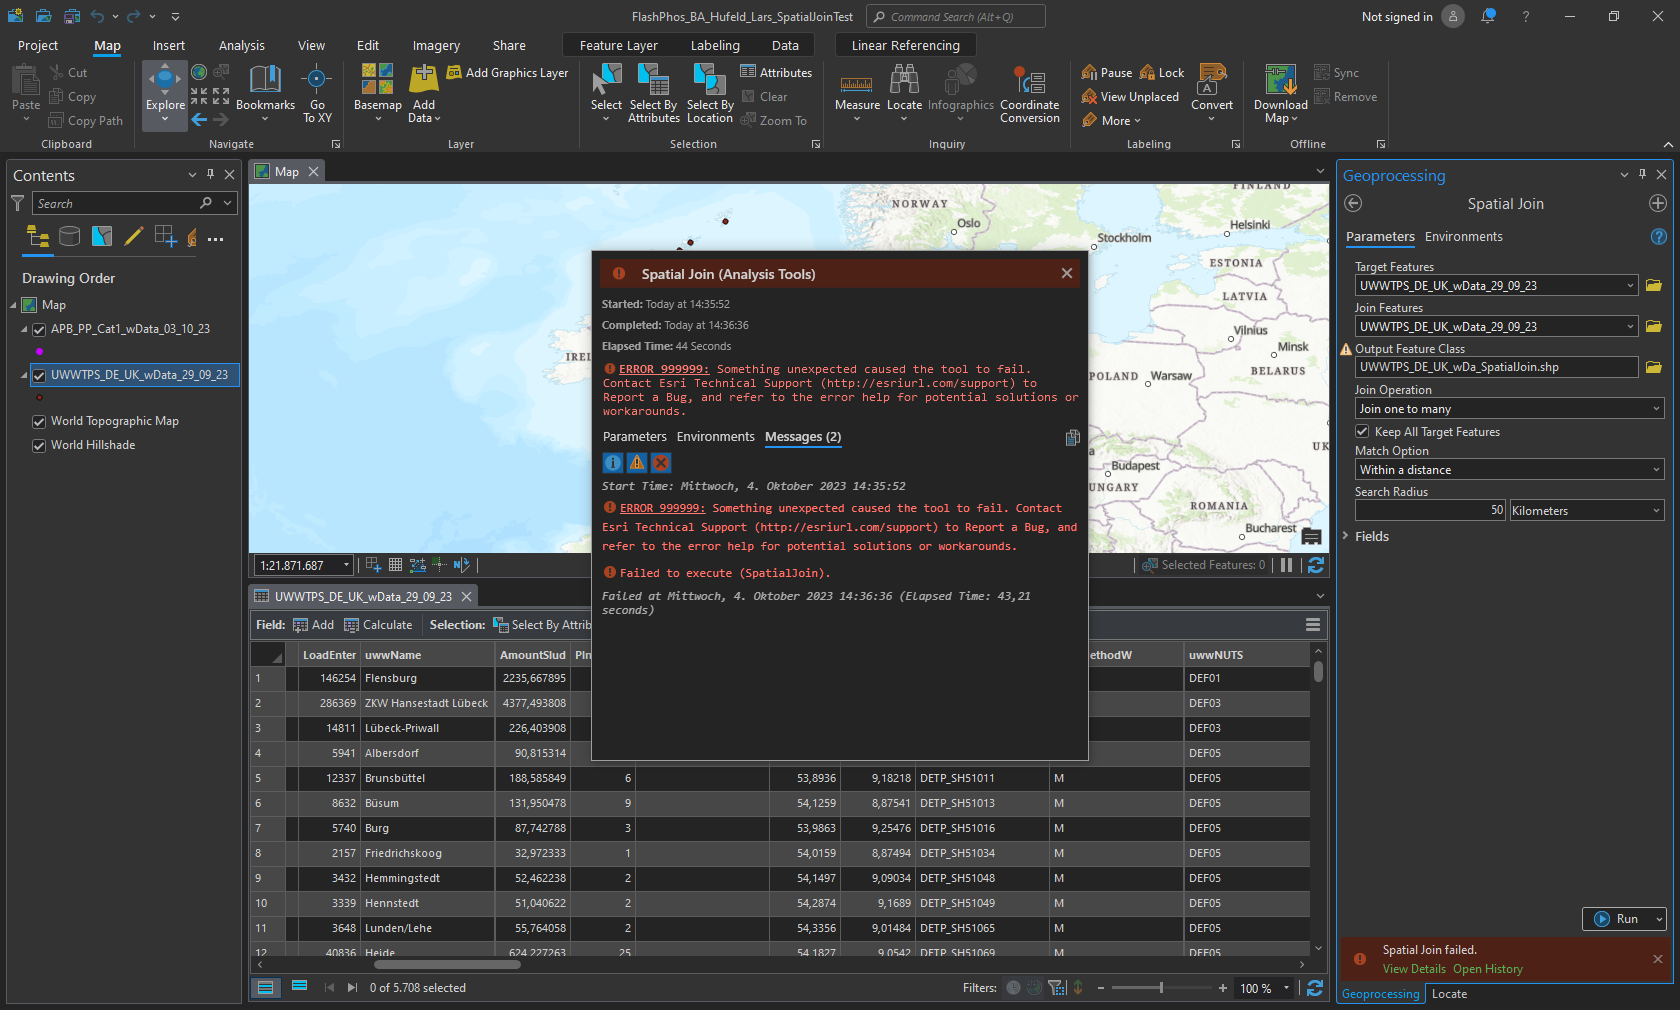Click Calculate field button
The height and width of the screenshot is (1010, 1680).
coord(378,625)
